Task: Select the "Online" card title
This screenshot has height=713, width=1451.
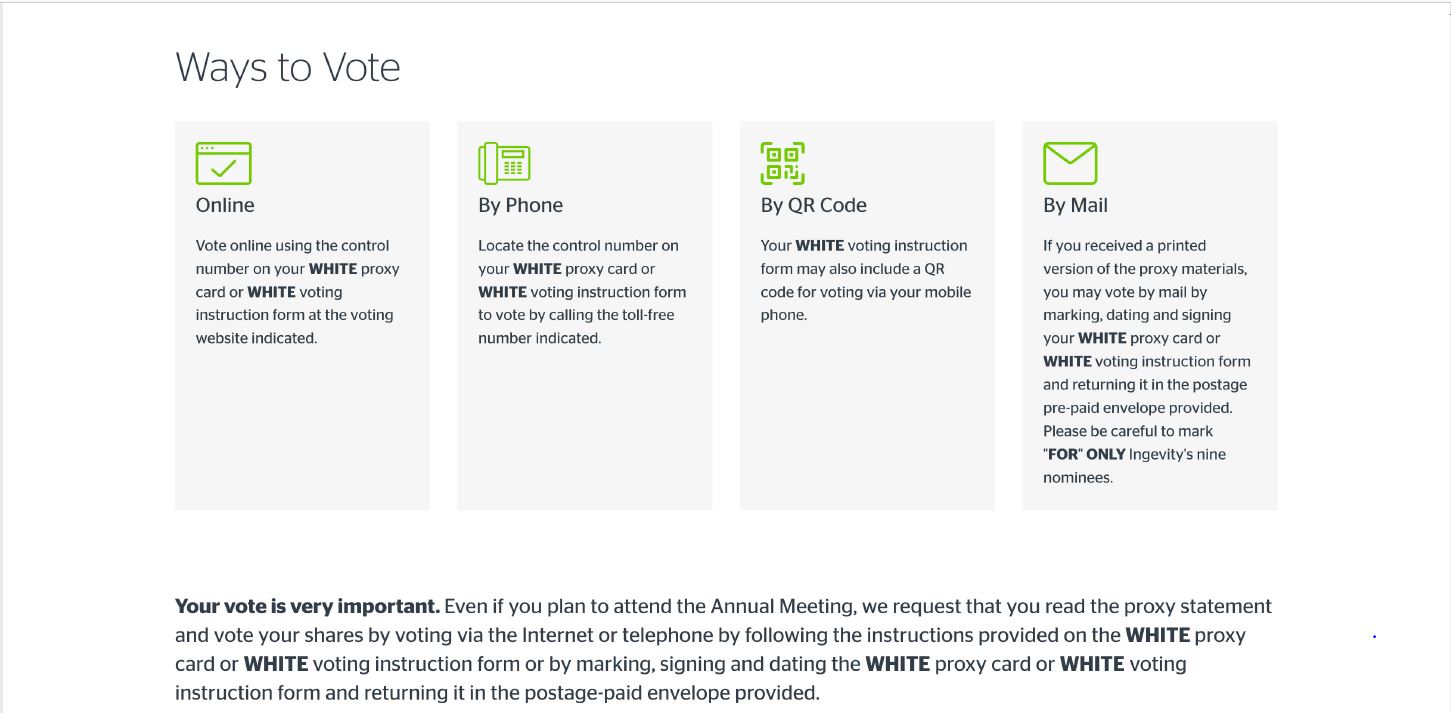Action: click(x=225, y=205)
